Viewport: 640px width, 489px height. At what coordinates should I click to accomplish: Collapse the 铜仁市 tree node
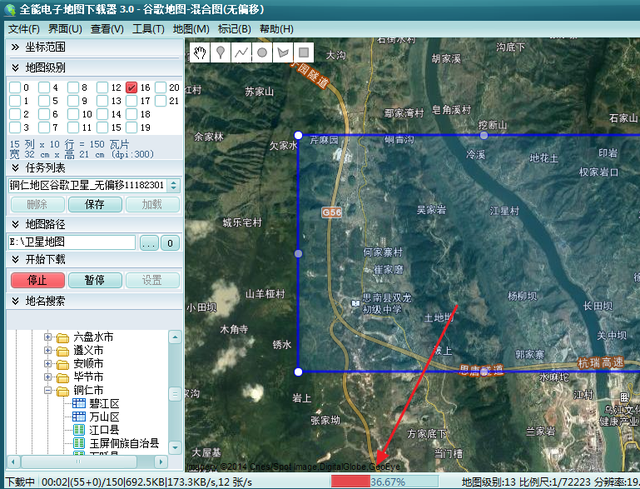48,390
